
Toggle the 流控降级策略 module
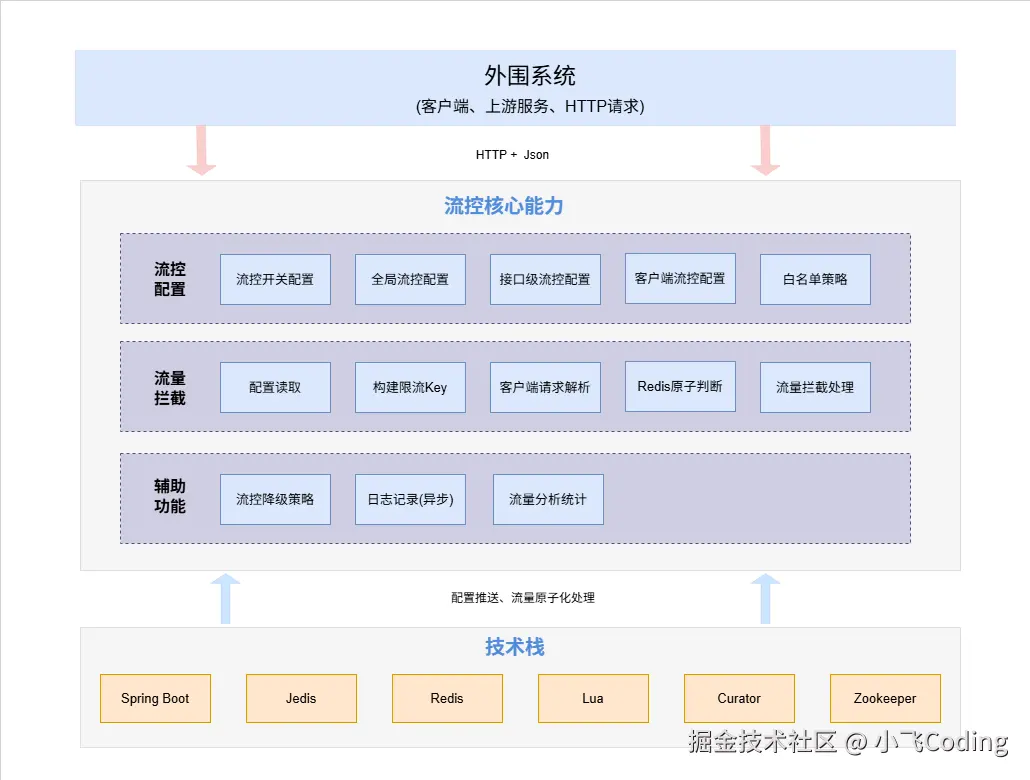[x=275, y=499]
